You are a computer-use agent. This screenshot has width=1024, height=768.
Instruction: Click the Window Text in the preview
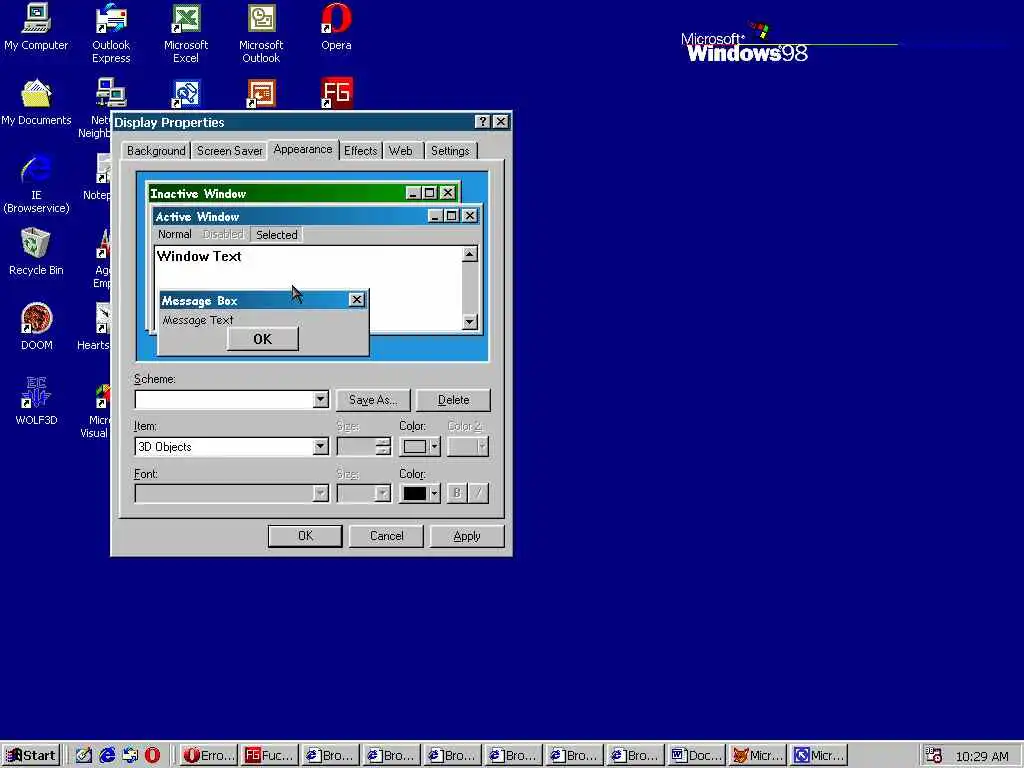click(x=199, y=257)
